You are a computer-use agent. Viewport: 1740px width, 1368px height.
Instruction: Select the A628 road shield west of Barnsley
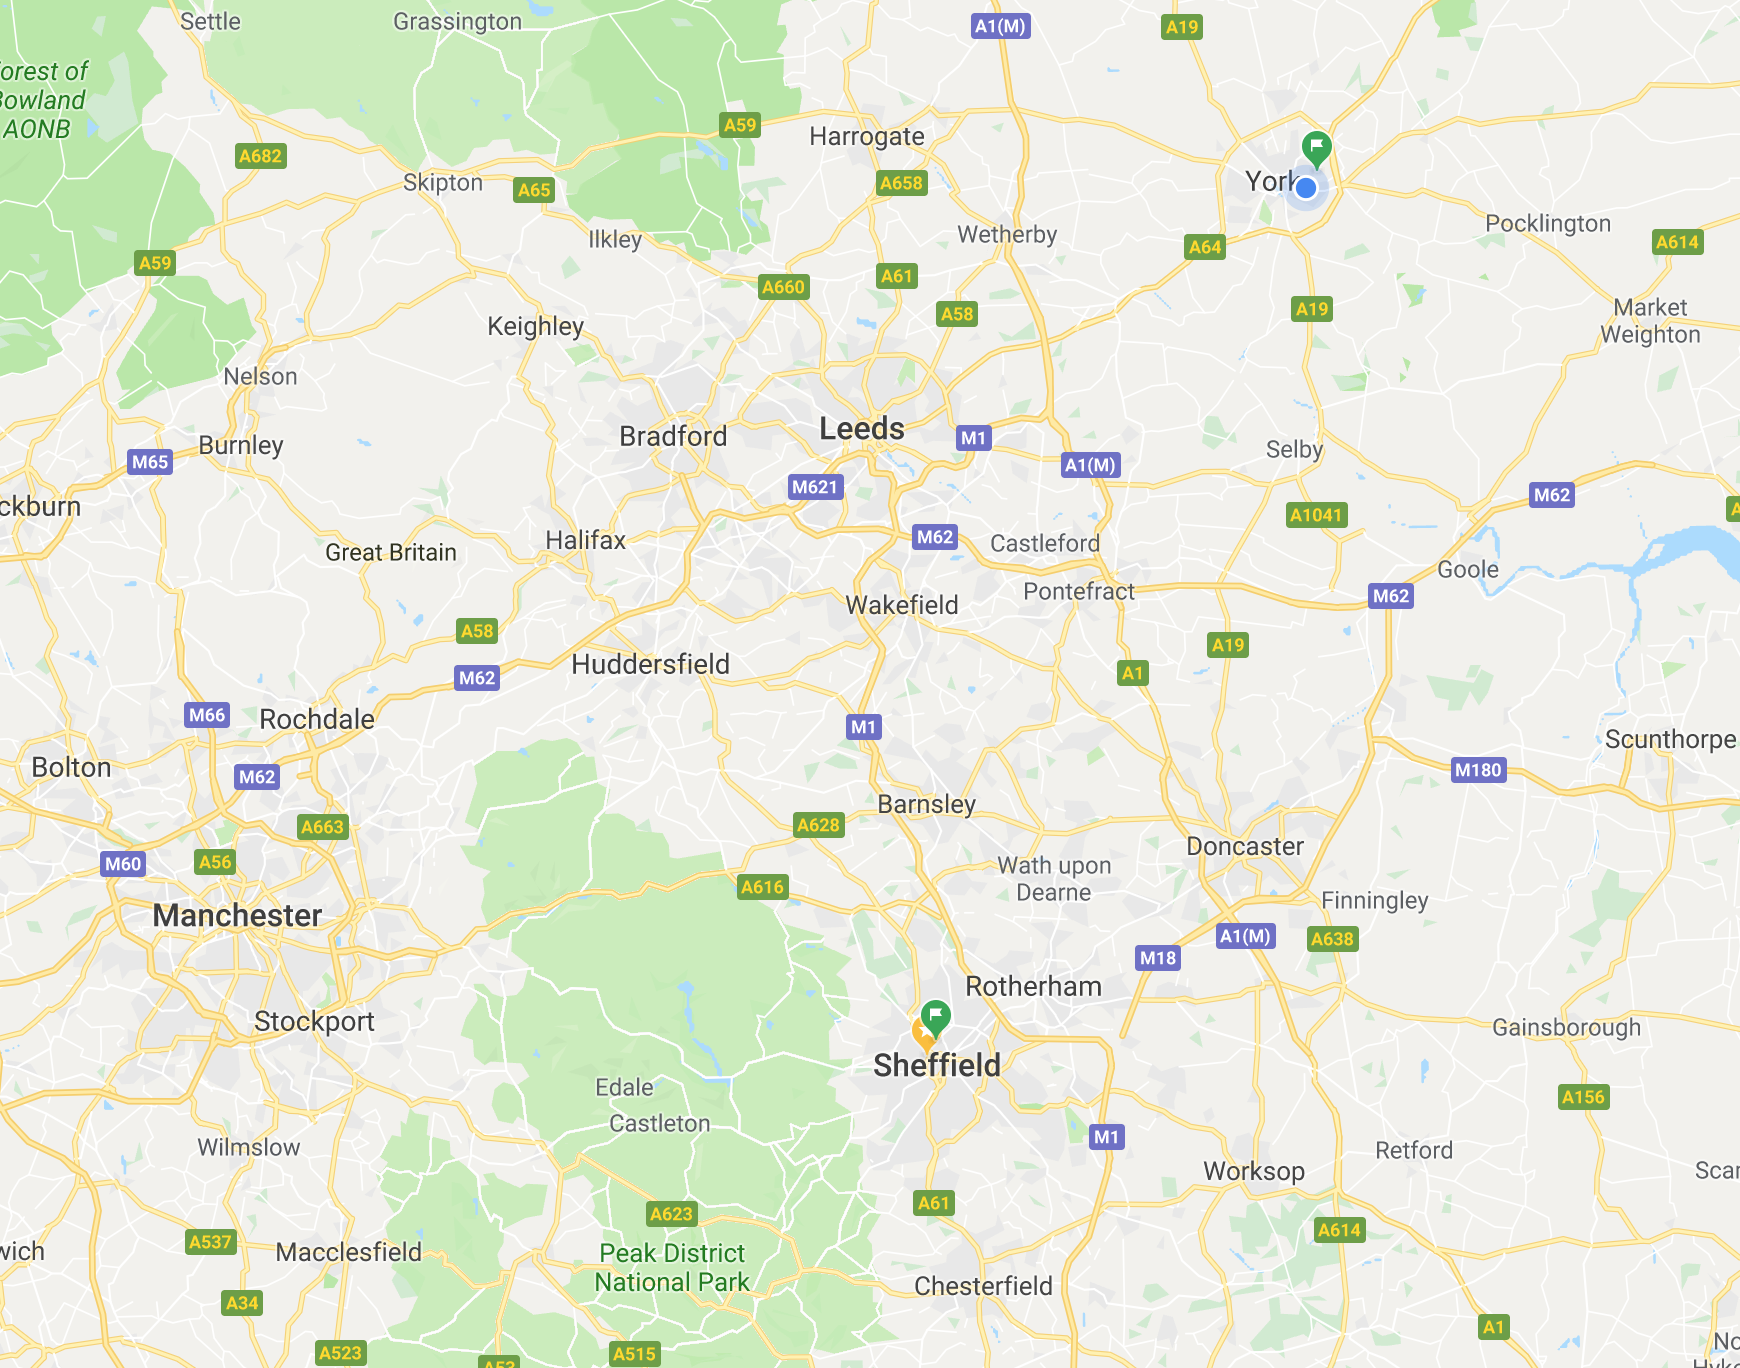click(x=818, y=825)
